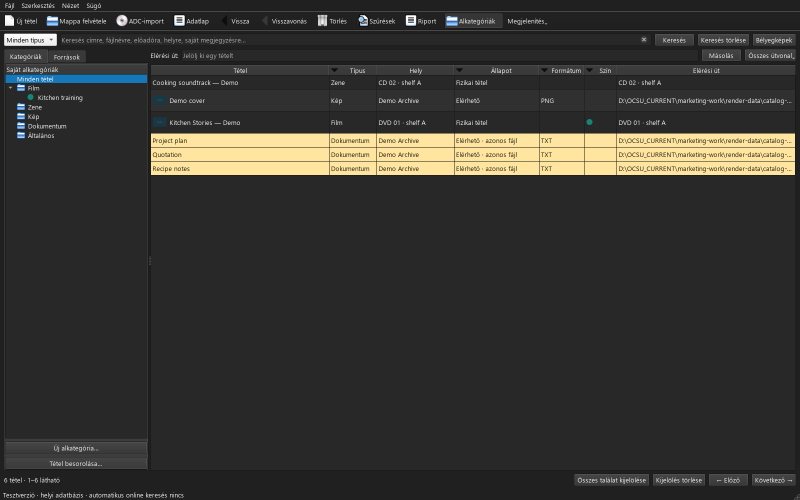Undo with the Visszavonás button
Image resolution: width=800 pixels, height=500 pixels.
284,21
